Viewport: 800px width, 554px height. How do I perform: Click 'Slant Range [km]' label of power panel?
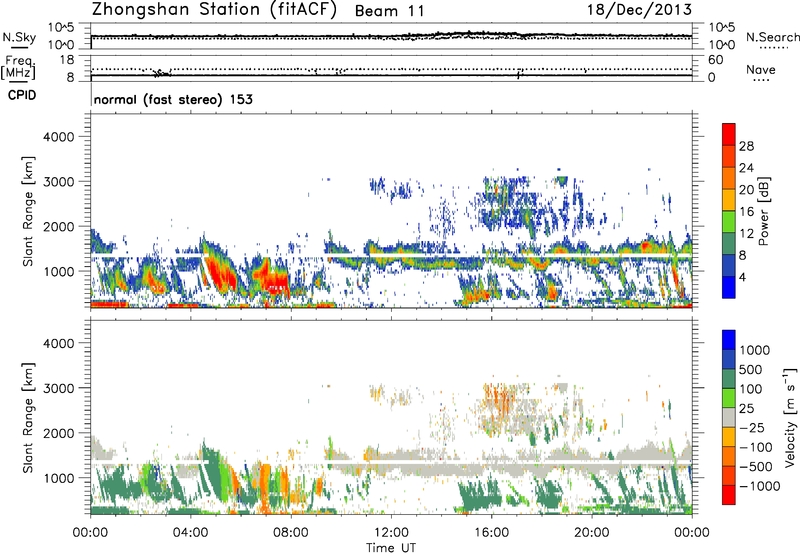tap(28, 211)
